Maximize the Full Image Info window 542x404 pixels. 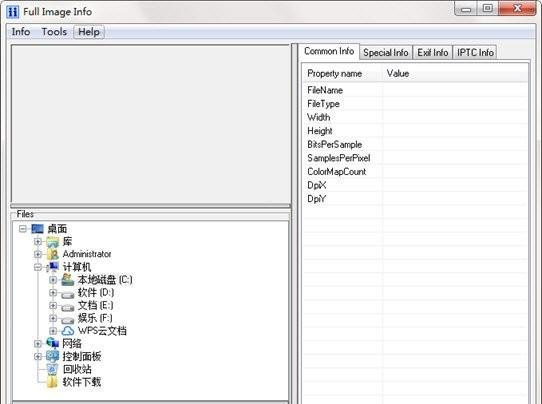[x=488, y=8]
